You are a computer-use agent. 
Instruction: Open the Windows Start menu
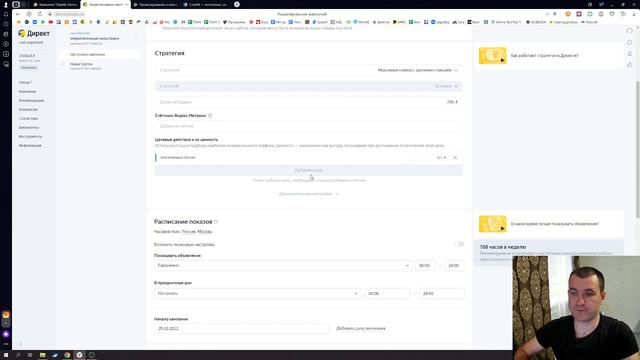coord(6,355)
